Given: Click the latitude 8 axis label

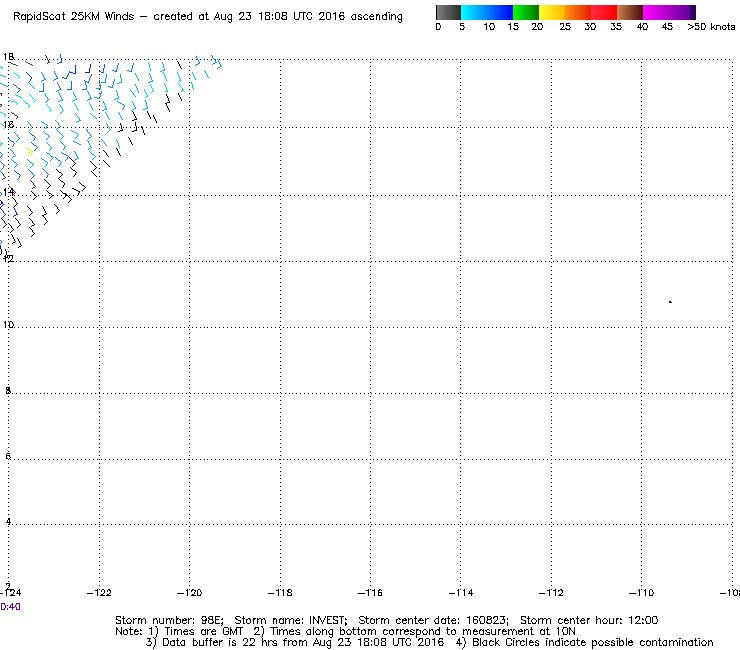Looking at the screenshot, I should [8, 390].
